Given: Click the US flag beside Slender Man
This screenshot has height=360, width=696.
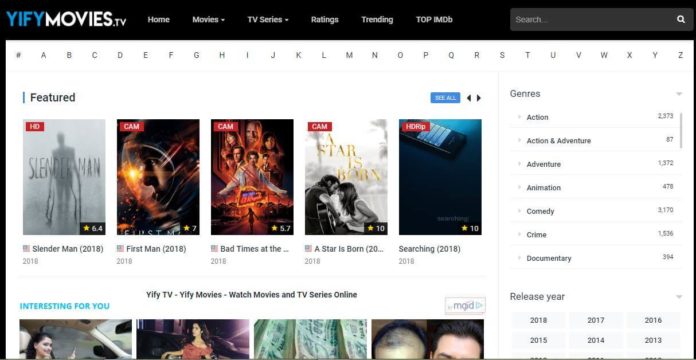Looking at the screenshot, I should (x=26, y=249).
